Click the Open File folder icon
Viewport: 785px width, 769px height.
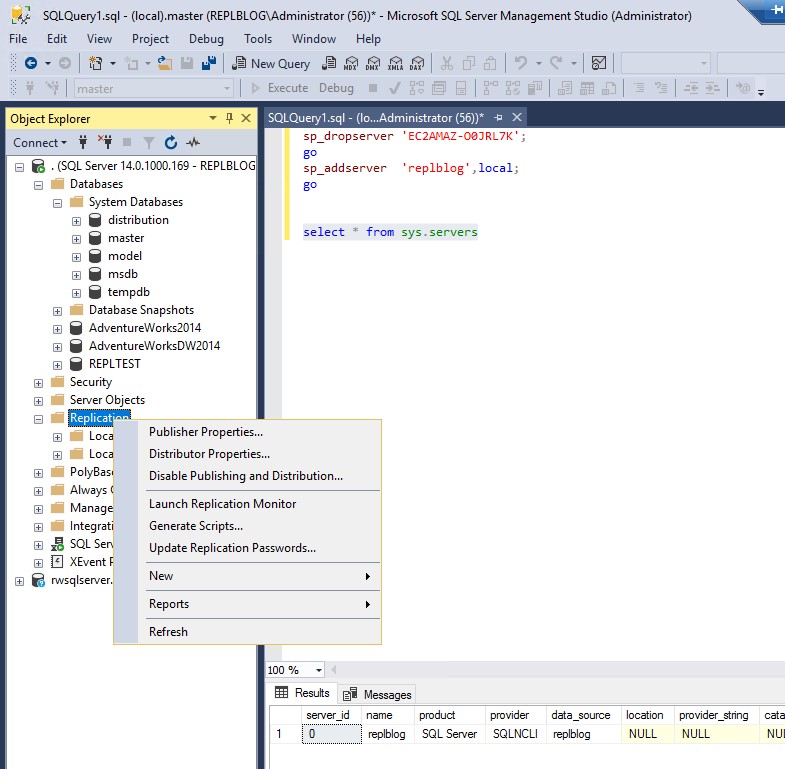pyautogui.click(x=165, y=63)
